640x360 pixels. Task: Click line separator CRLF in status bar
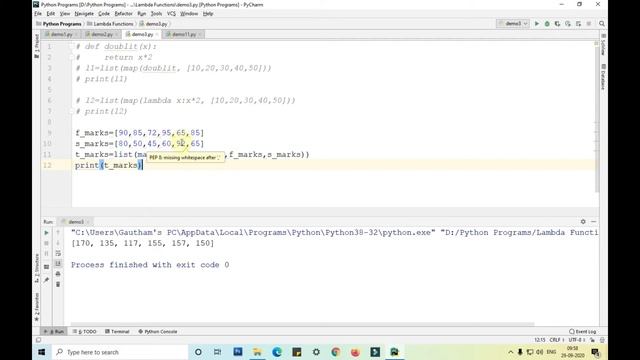tap(556, 340)
